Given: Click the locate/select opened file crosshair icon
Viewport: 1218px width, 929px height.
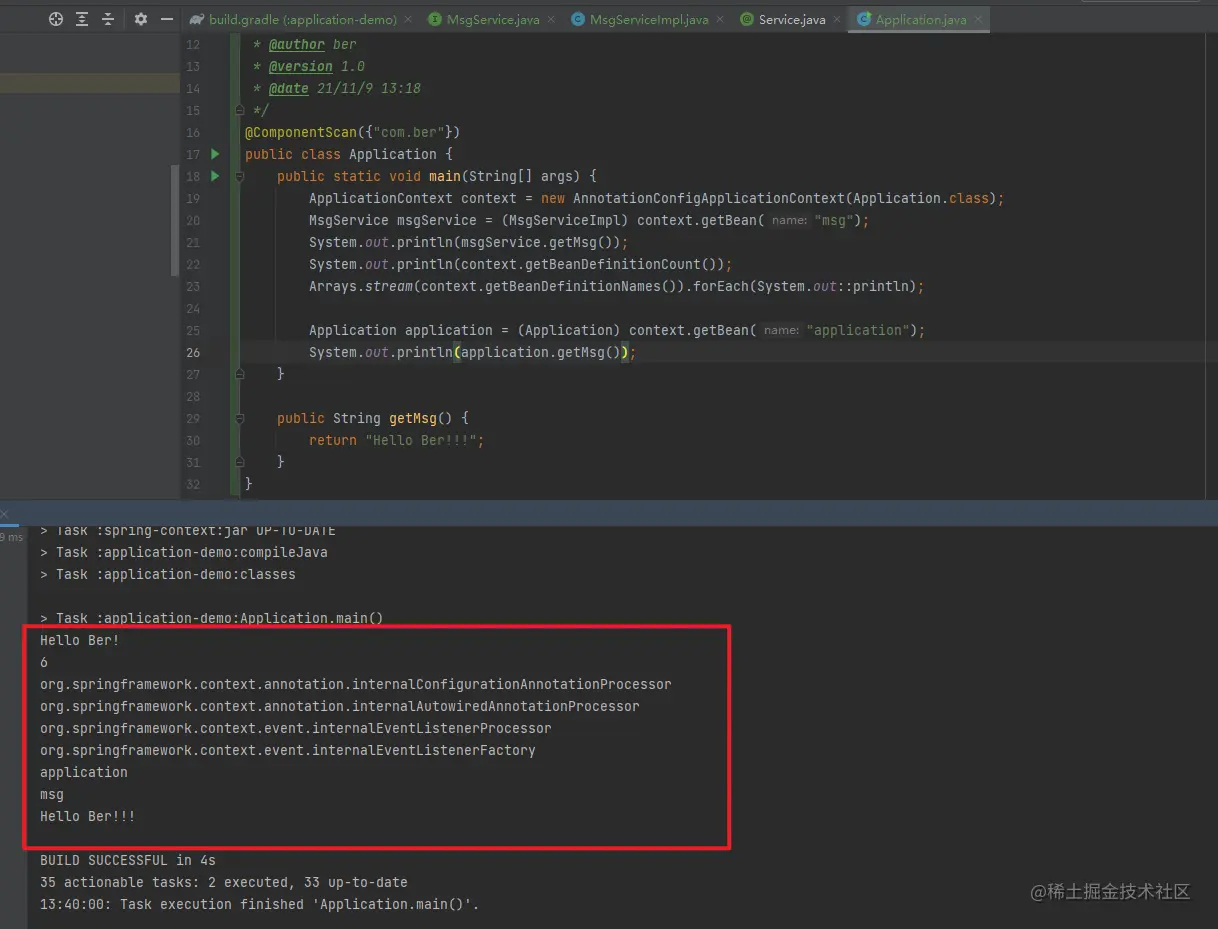Looking at the screenshot, I should tap(56, 19).
